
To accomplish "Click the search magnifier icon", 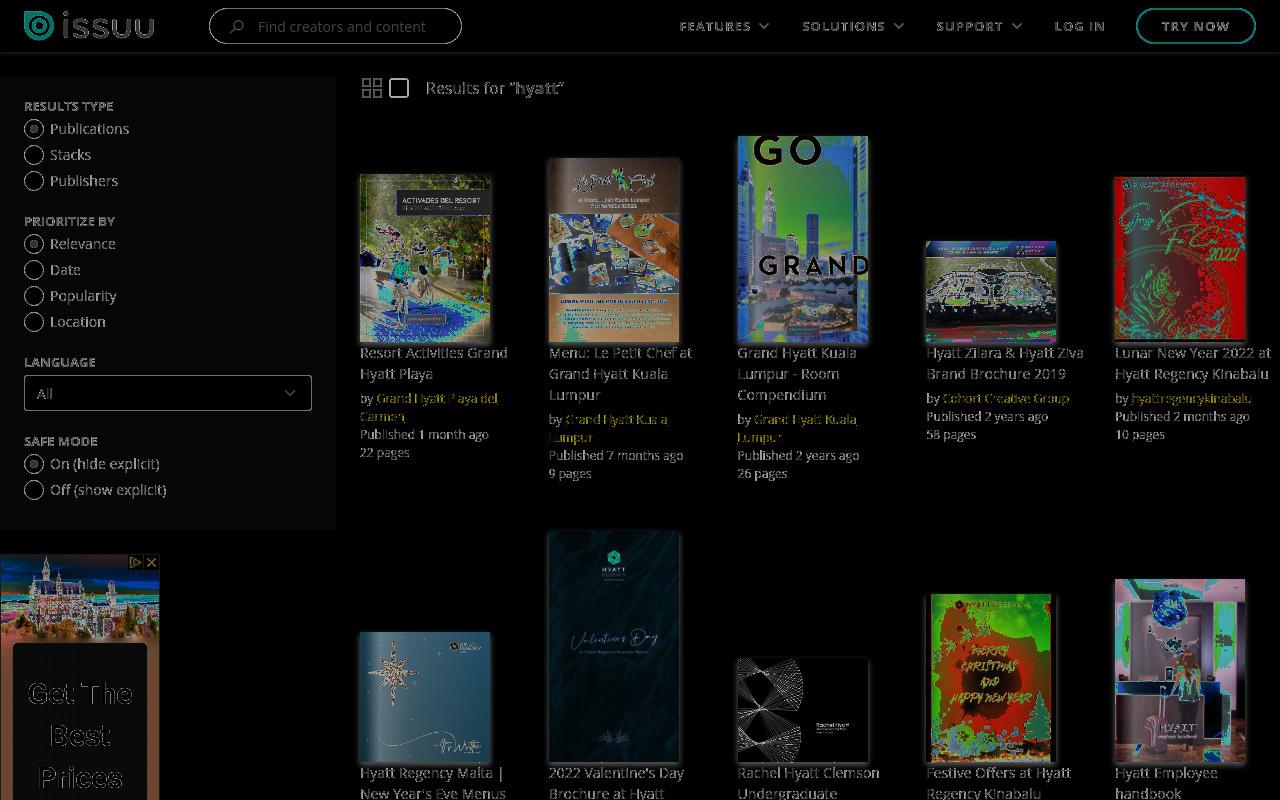I will [x=237, y=27].
